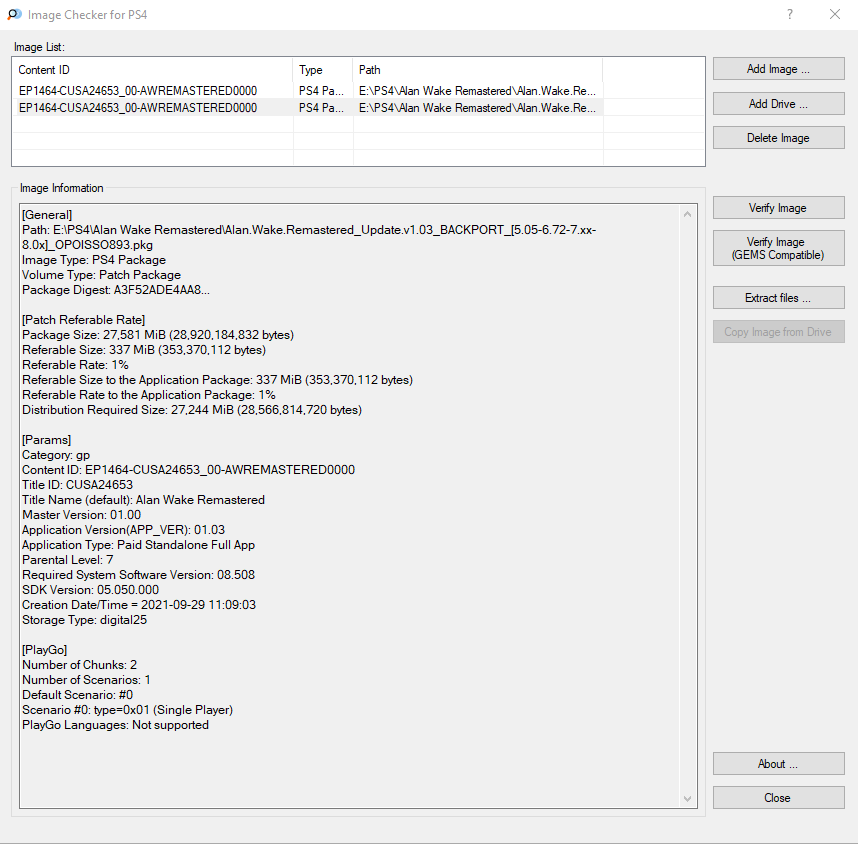Click the Title ID: CUSA24653 line
The width and height of the screenshot is (858, 844).
(x=77, y=485)
